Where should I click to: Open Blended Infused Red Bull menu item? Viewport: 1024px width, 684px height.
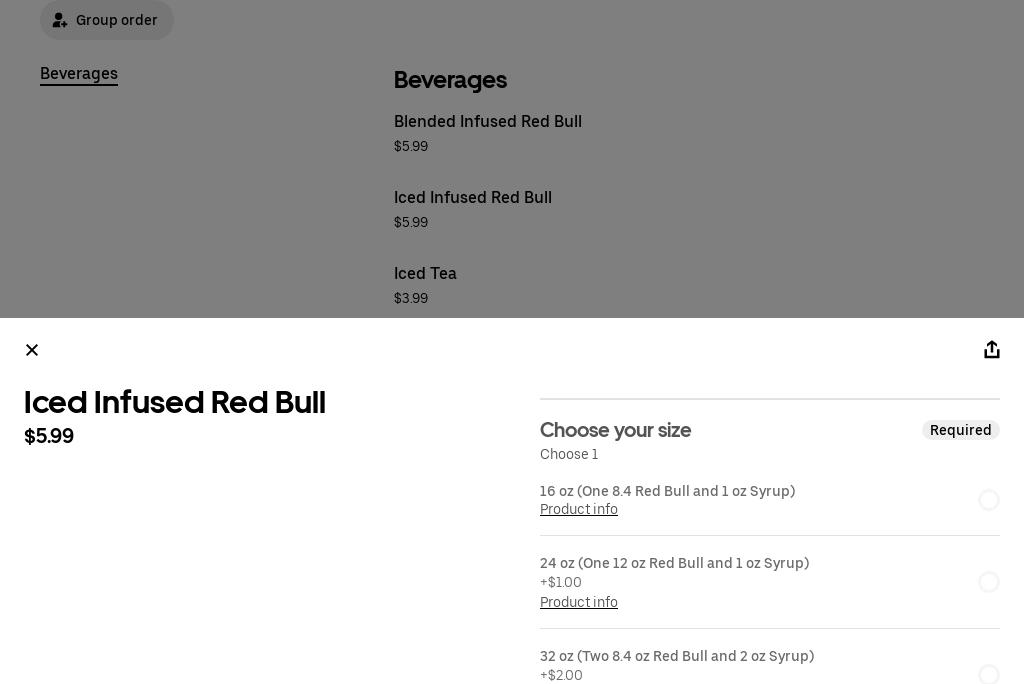point(488,122)
